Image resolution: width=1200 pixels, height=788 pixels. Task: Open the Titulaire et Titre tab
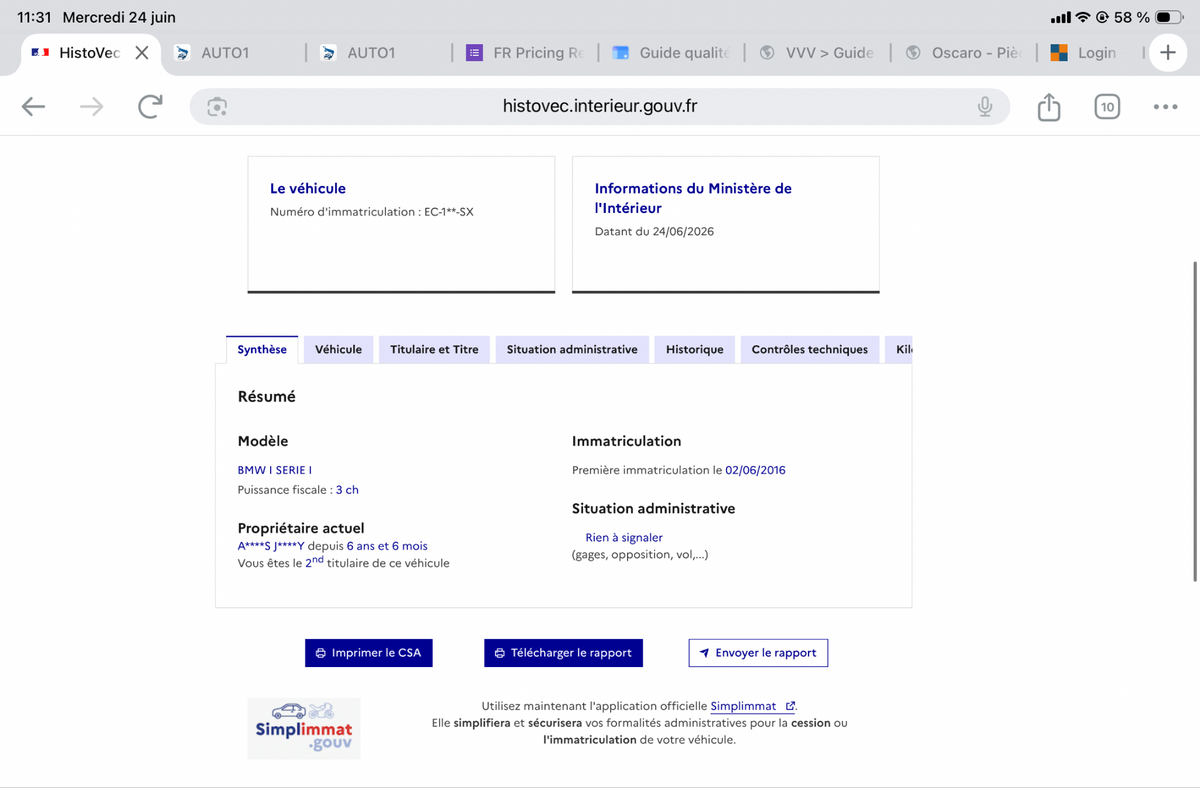[434, 349]
